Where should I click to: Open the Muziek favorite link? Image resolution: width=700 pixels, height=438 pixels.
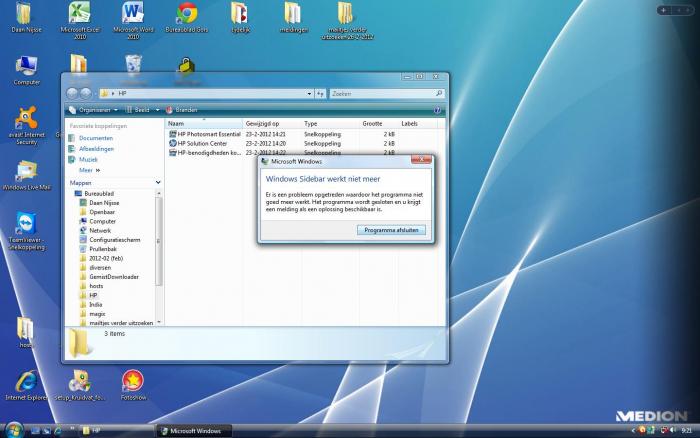point(83,159)
